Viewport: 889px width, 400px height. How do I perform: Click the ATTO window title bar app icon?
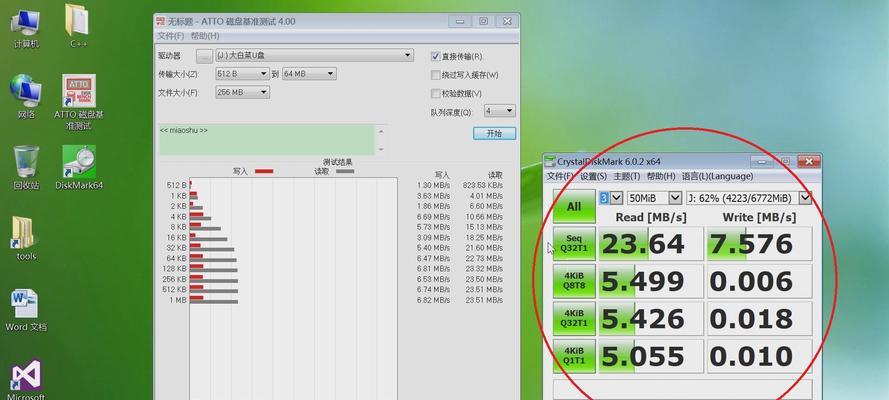[x=160, y=22]
